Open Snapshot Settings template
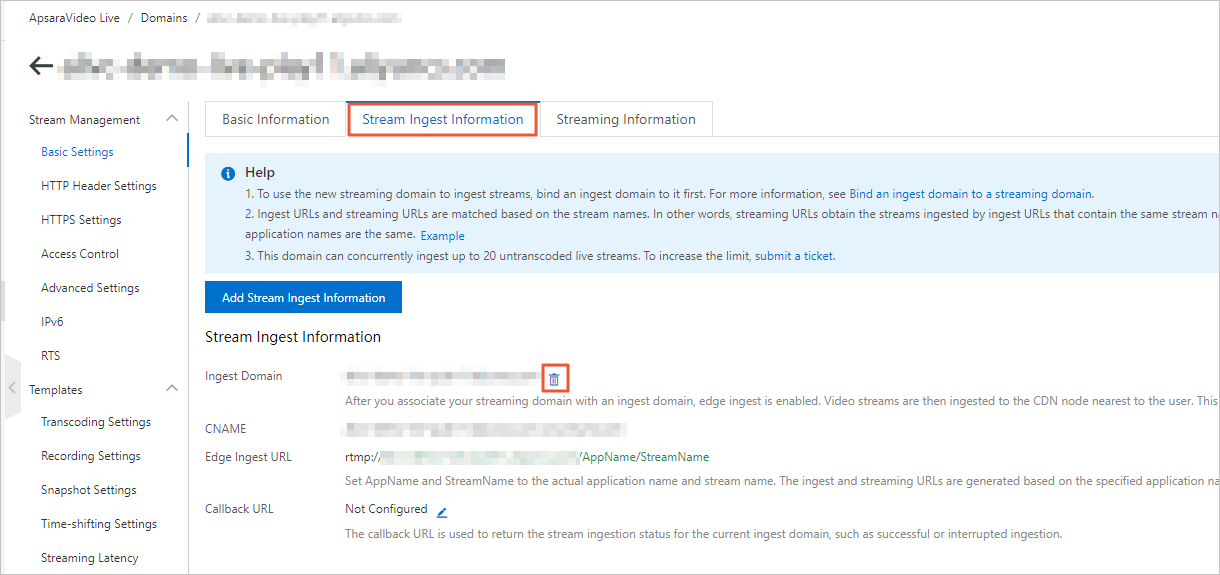 (x=89, y=490)
